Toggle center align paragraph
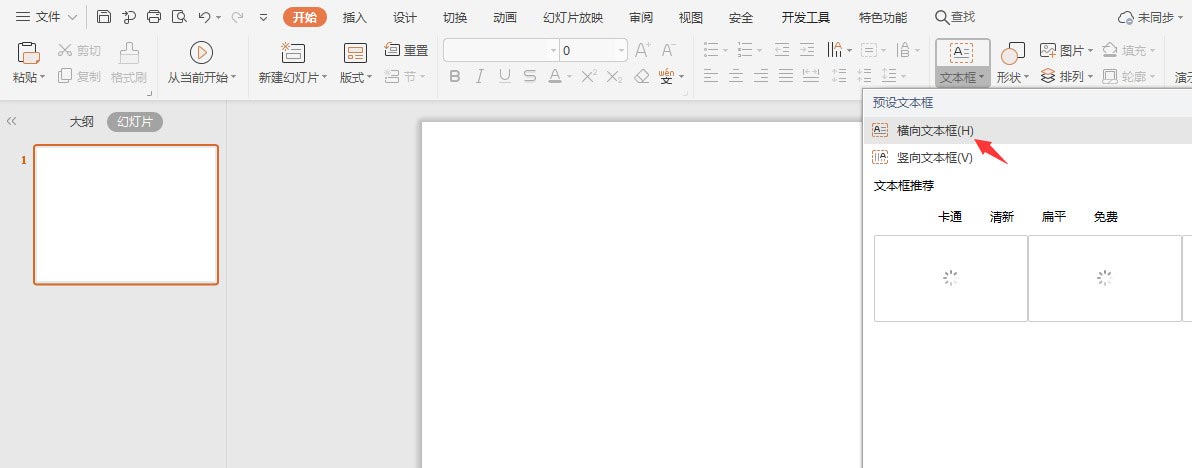Image resolution: width=1192 pixels, height=468 pixels. (736, 76)
